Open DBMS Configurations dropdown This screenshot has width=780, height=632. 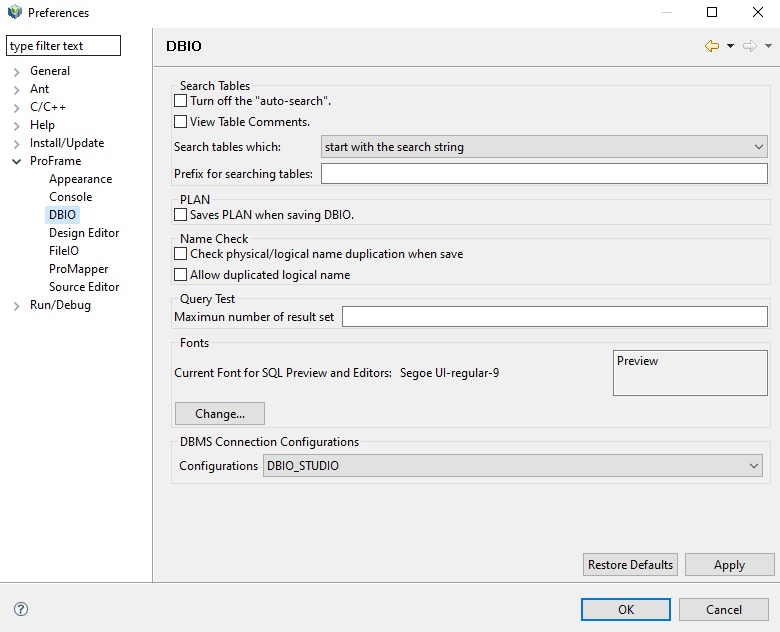(x=514, y=465)
